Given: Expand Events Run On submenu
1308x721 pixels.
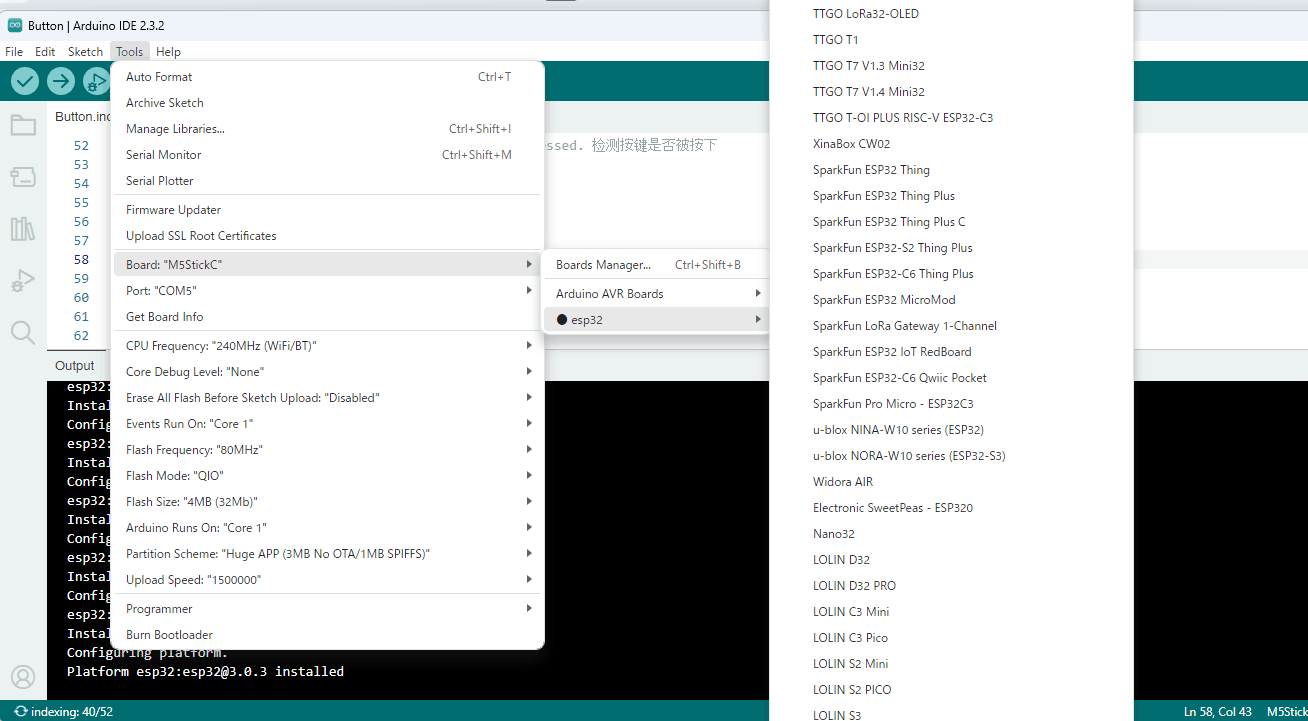Looking at the screenshot, I should 327,424.
